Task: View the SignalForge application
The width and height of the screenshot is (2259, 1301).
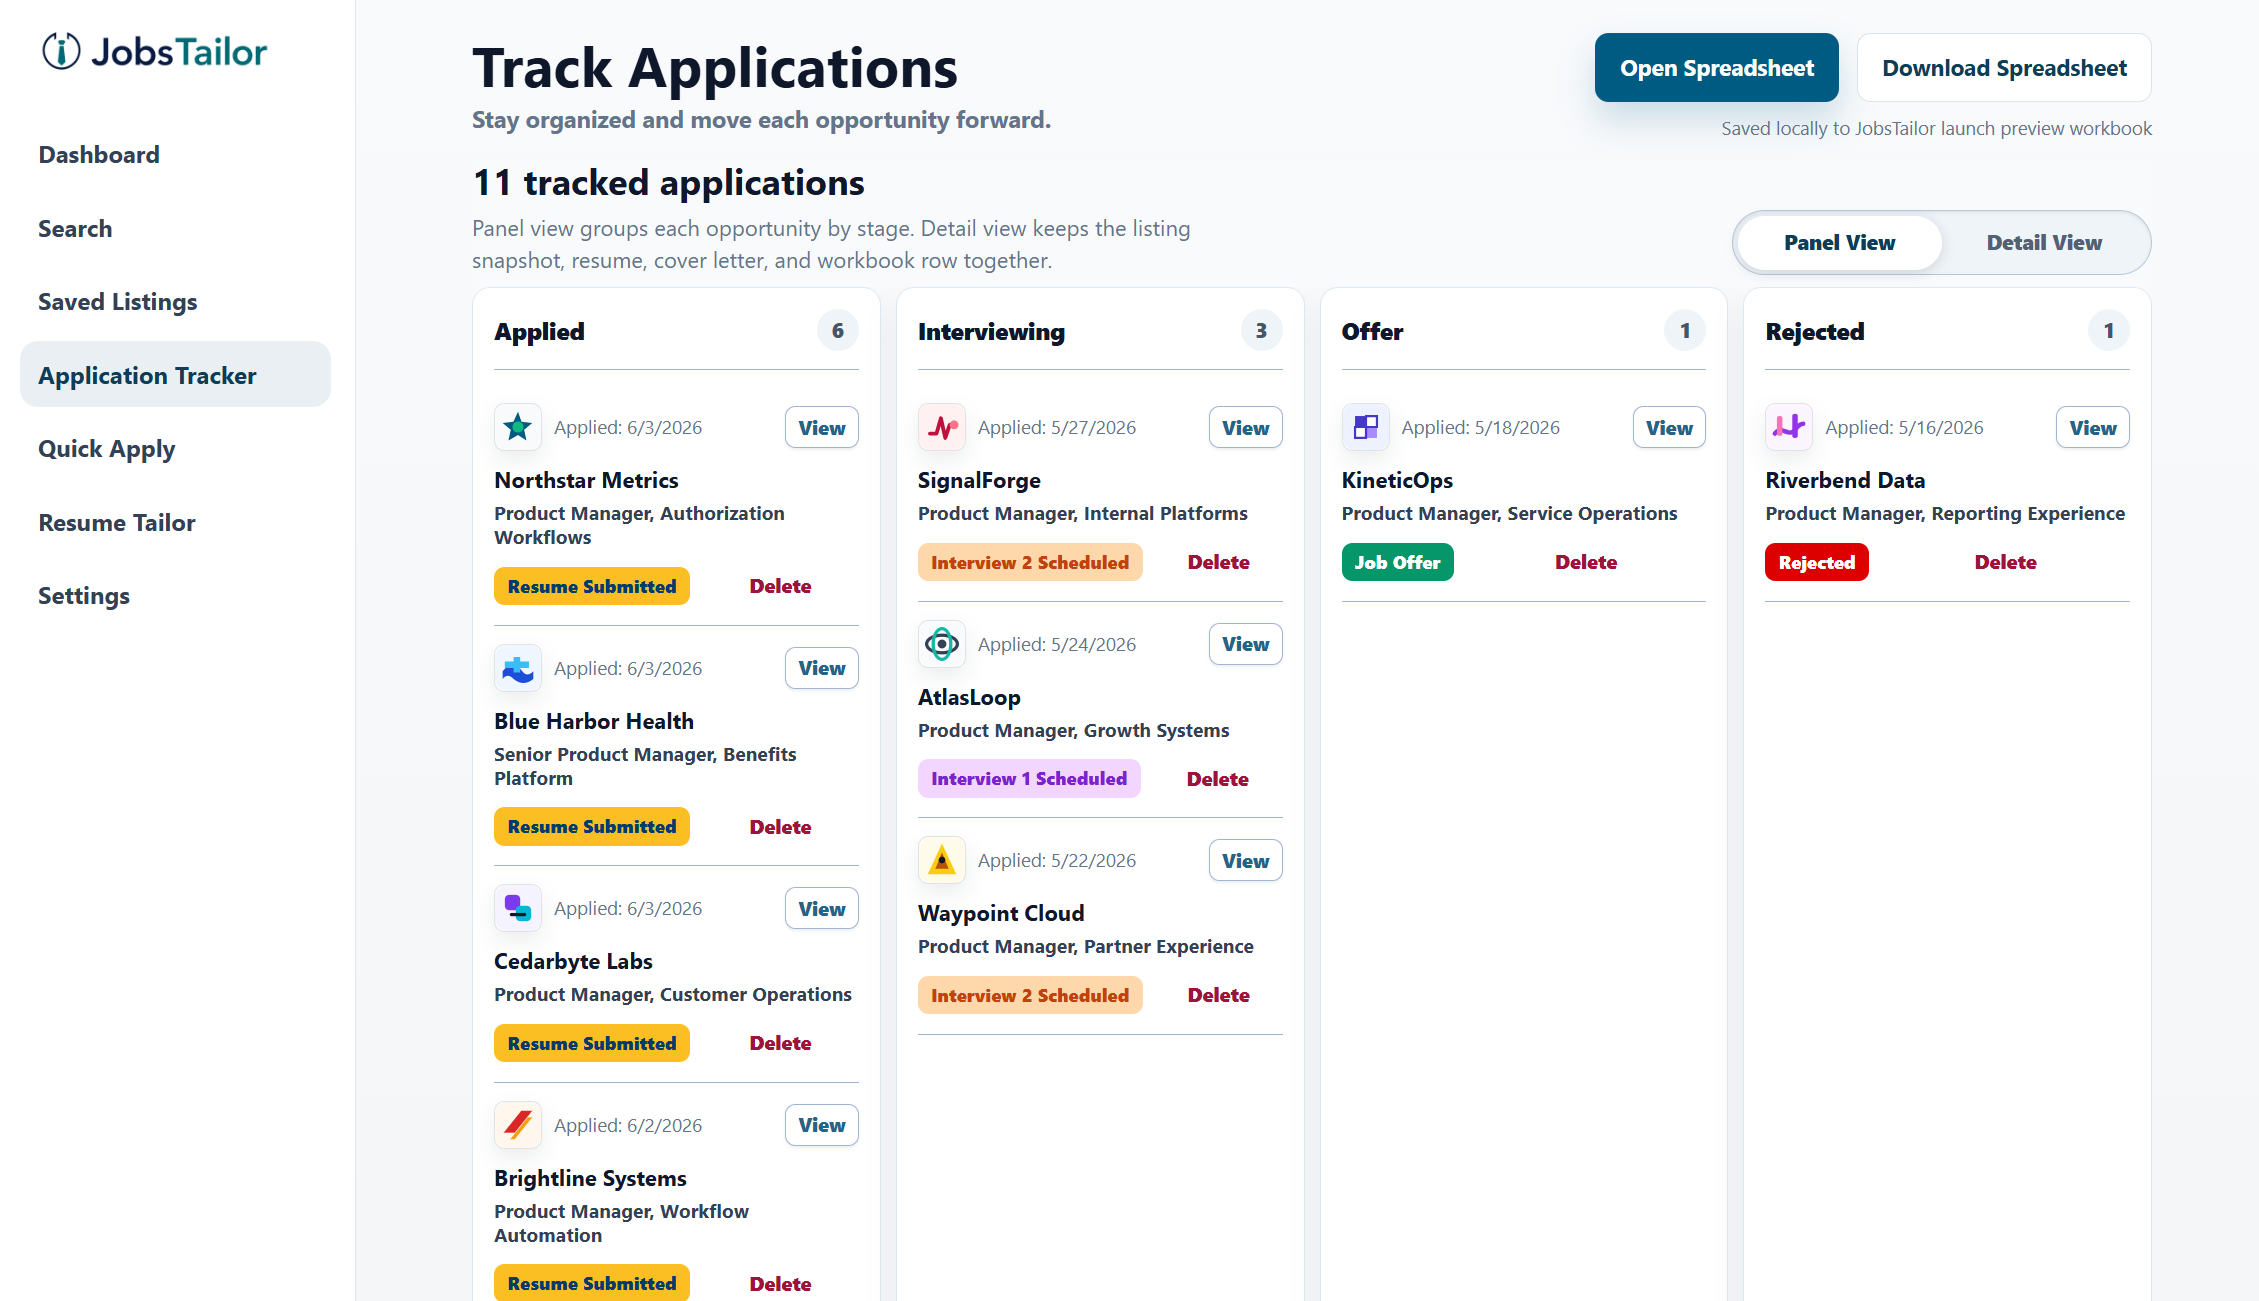Action: [1246, 427]
